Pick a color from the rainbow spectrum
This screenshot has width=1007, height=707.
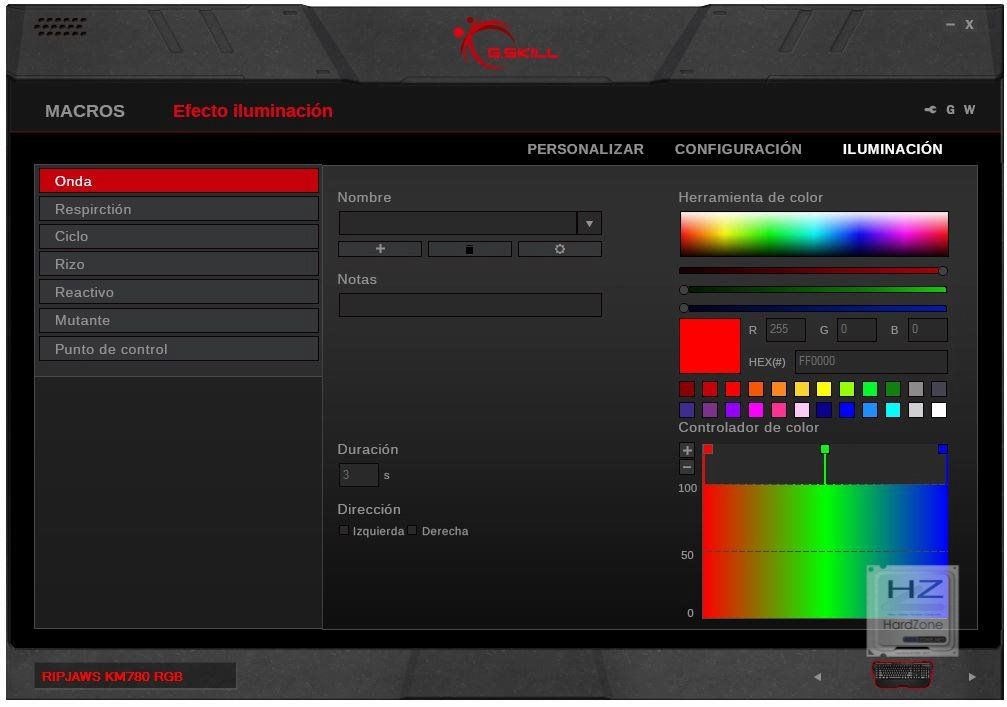[814, 234]
